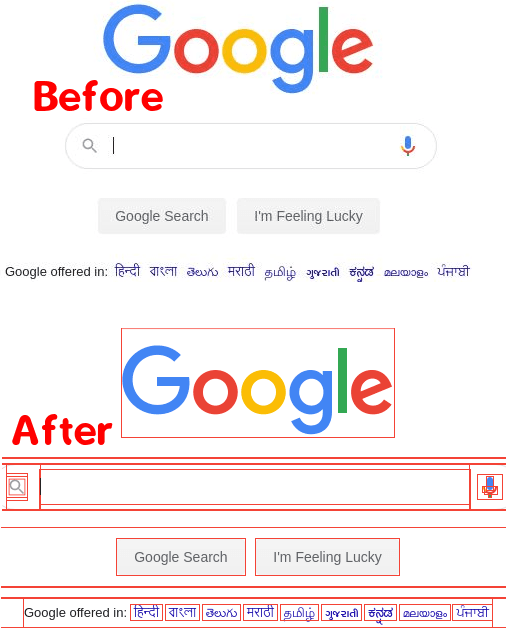Viewport: 506px width, 630px height.
Task: Open the red-outlined मराठी language link
Action: coord(260,612)
